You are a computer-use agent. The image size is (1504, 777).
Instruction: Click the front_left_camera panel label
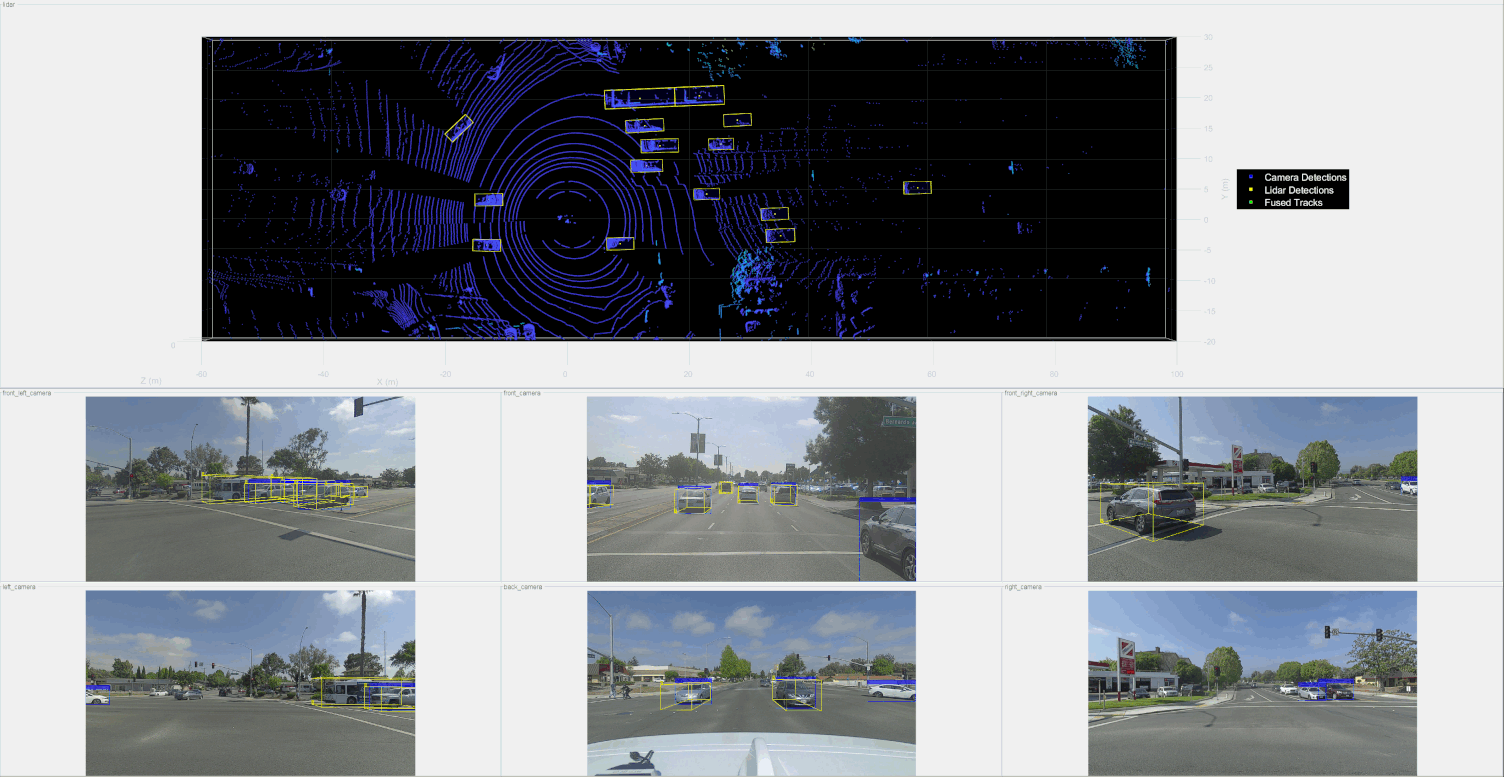pos(26,392)
